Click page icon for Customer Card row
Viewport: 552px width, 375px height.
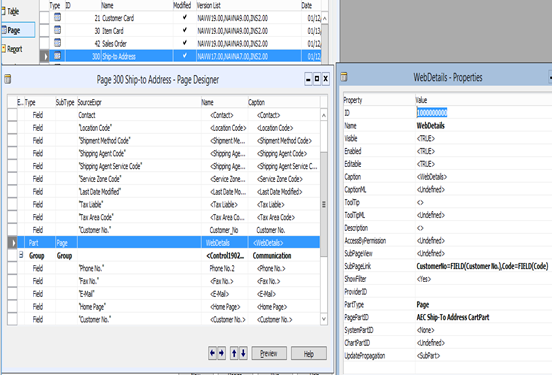57,17
